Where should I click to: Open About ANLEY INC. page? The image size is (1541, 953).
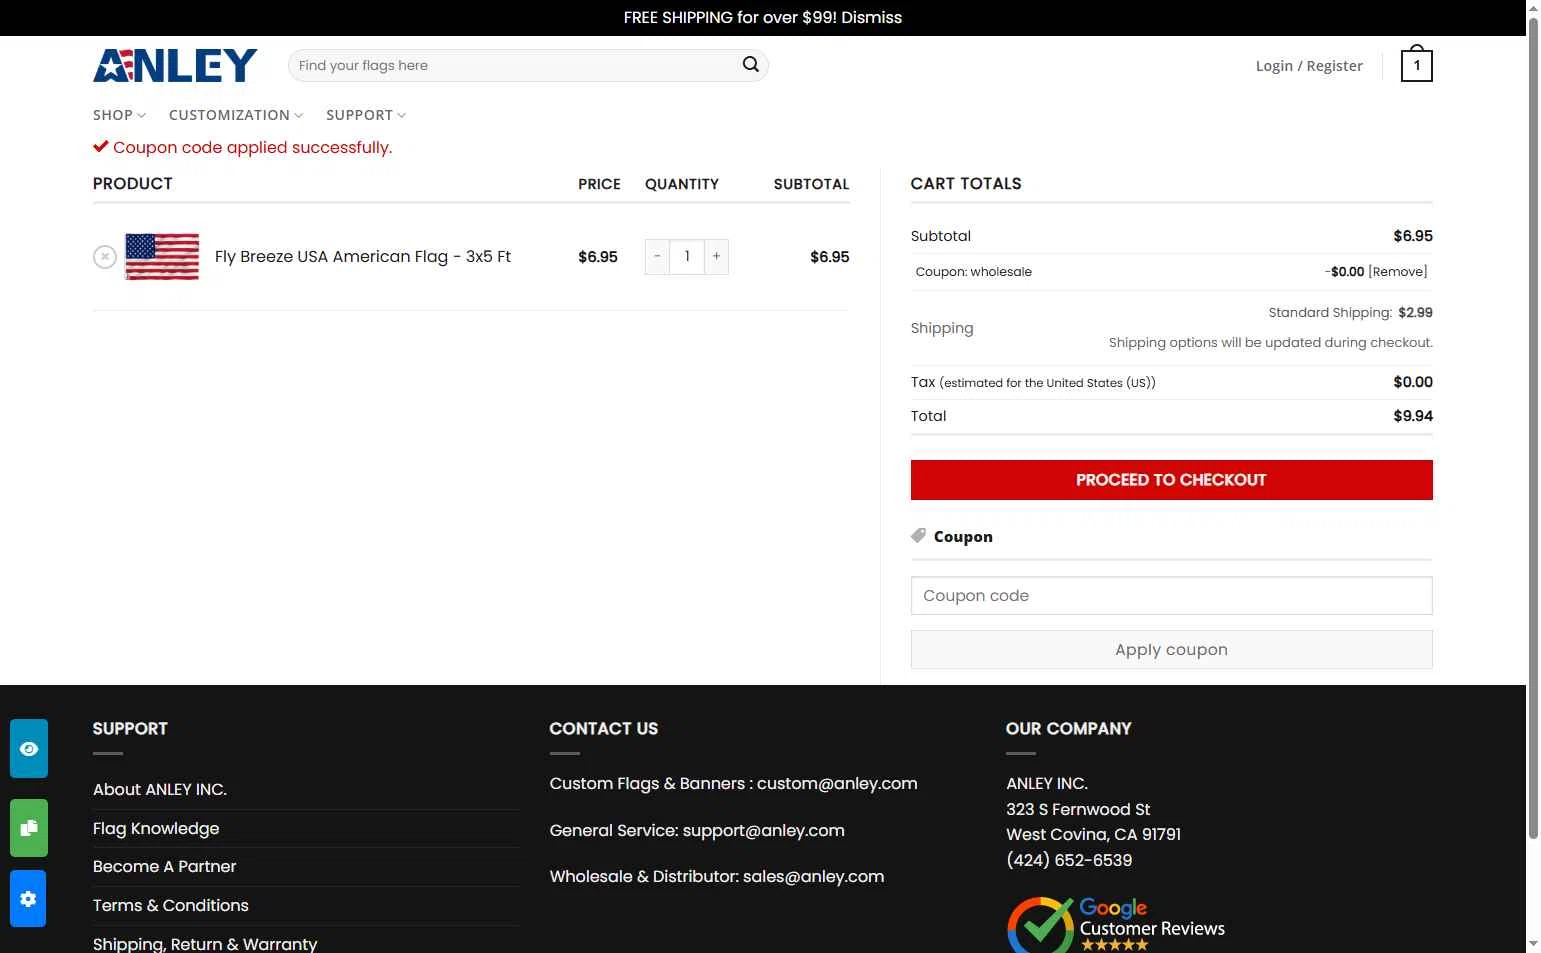[160, 790]
